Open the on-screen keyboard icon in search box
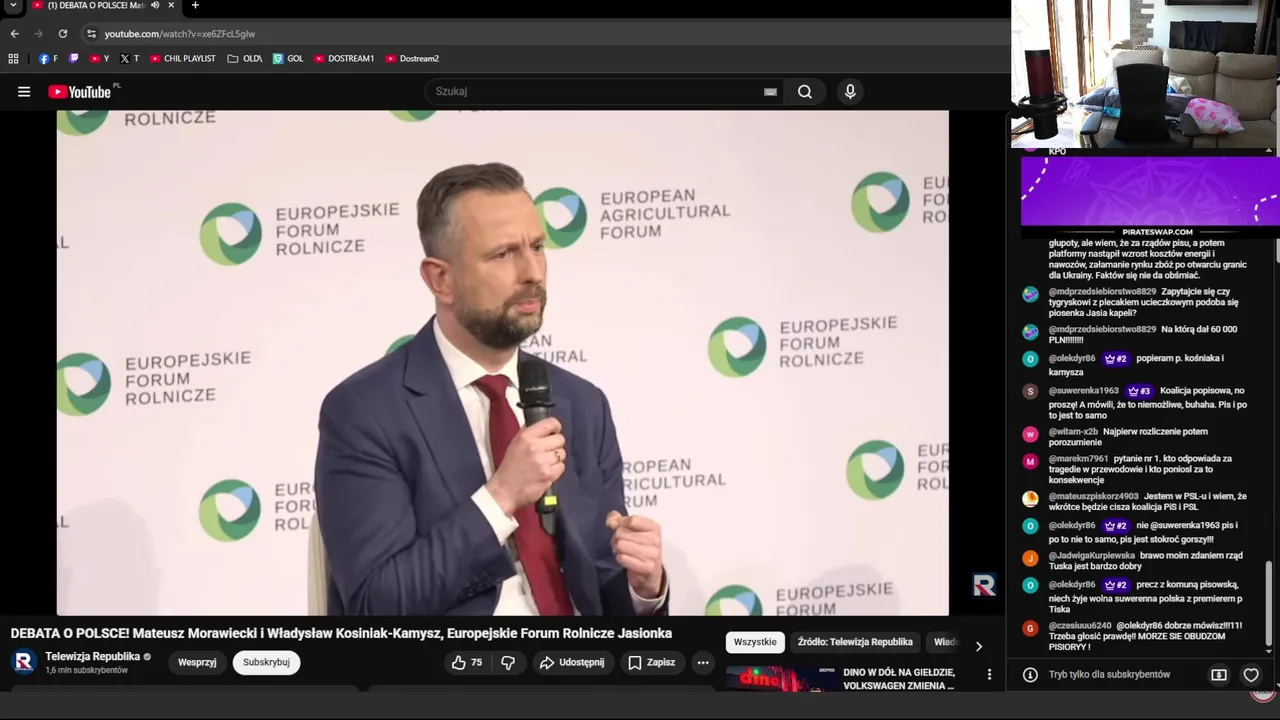Viewport: 1280px width, 720px height. [x=770, y=92]
